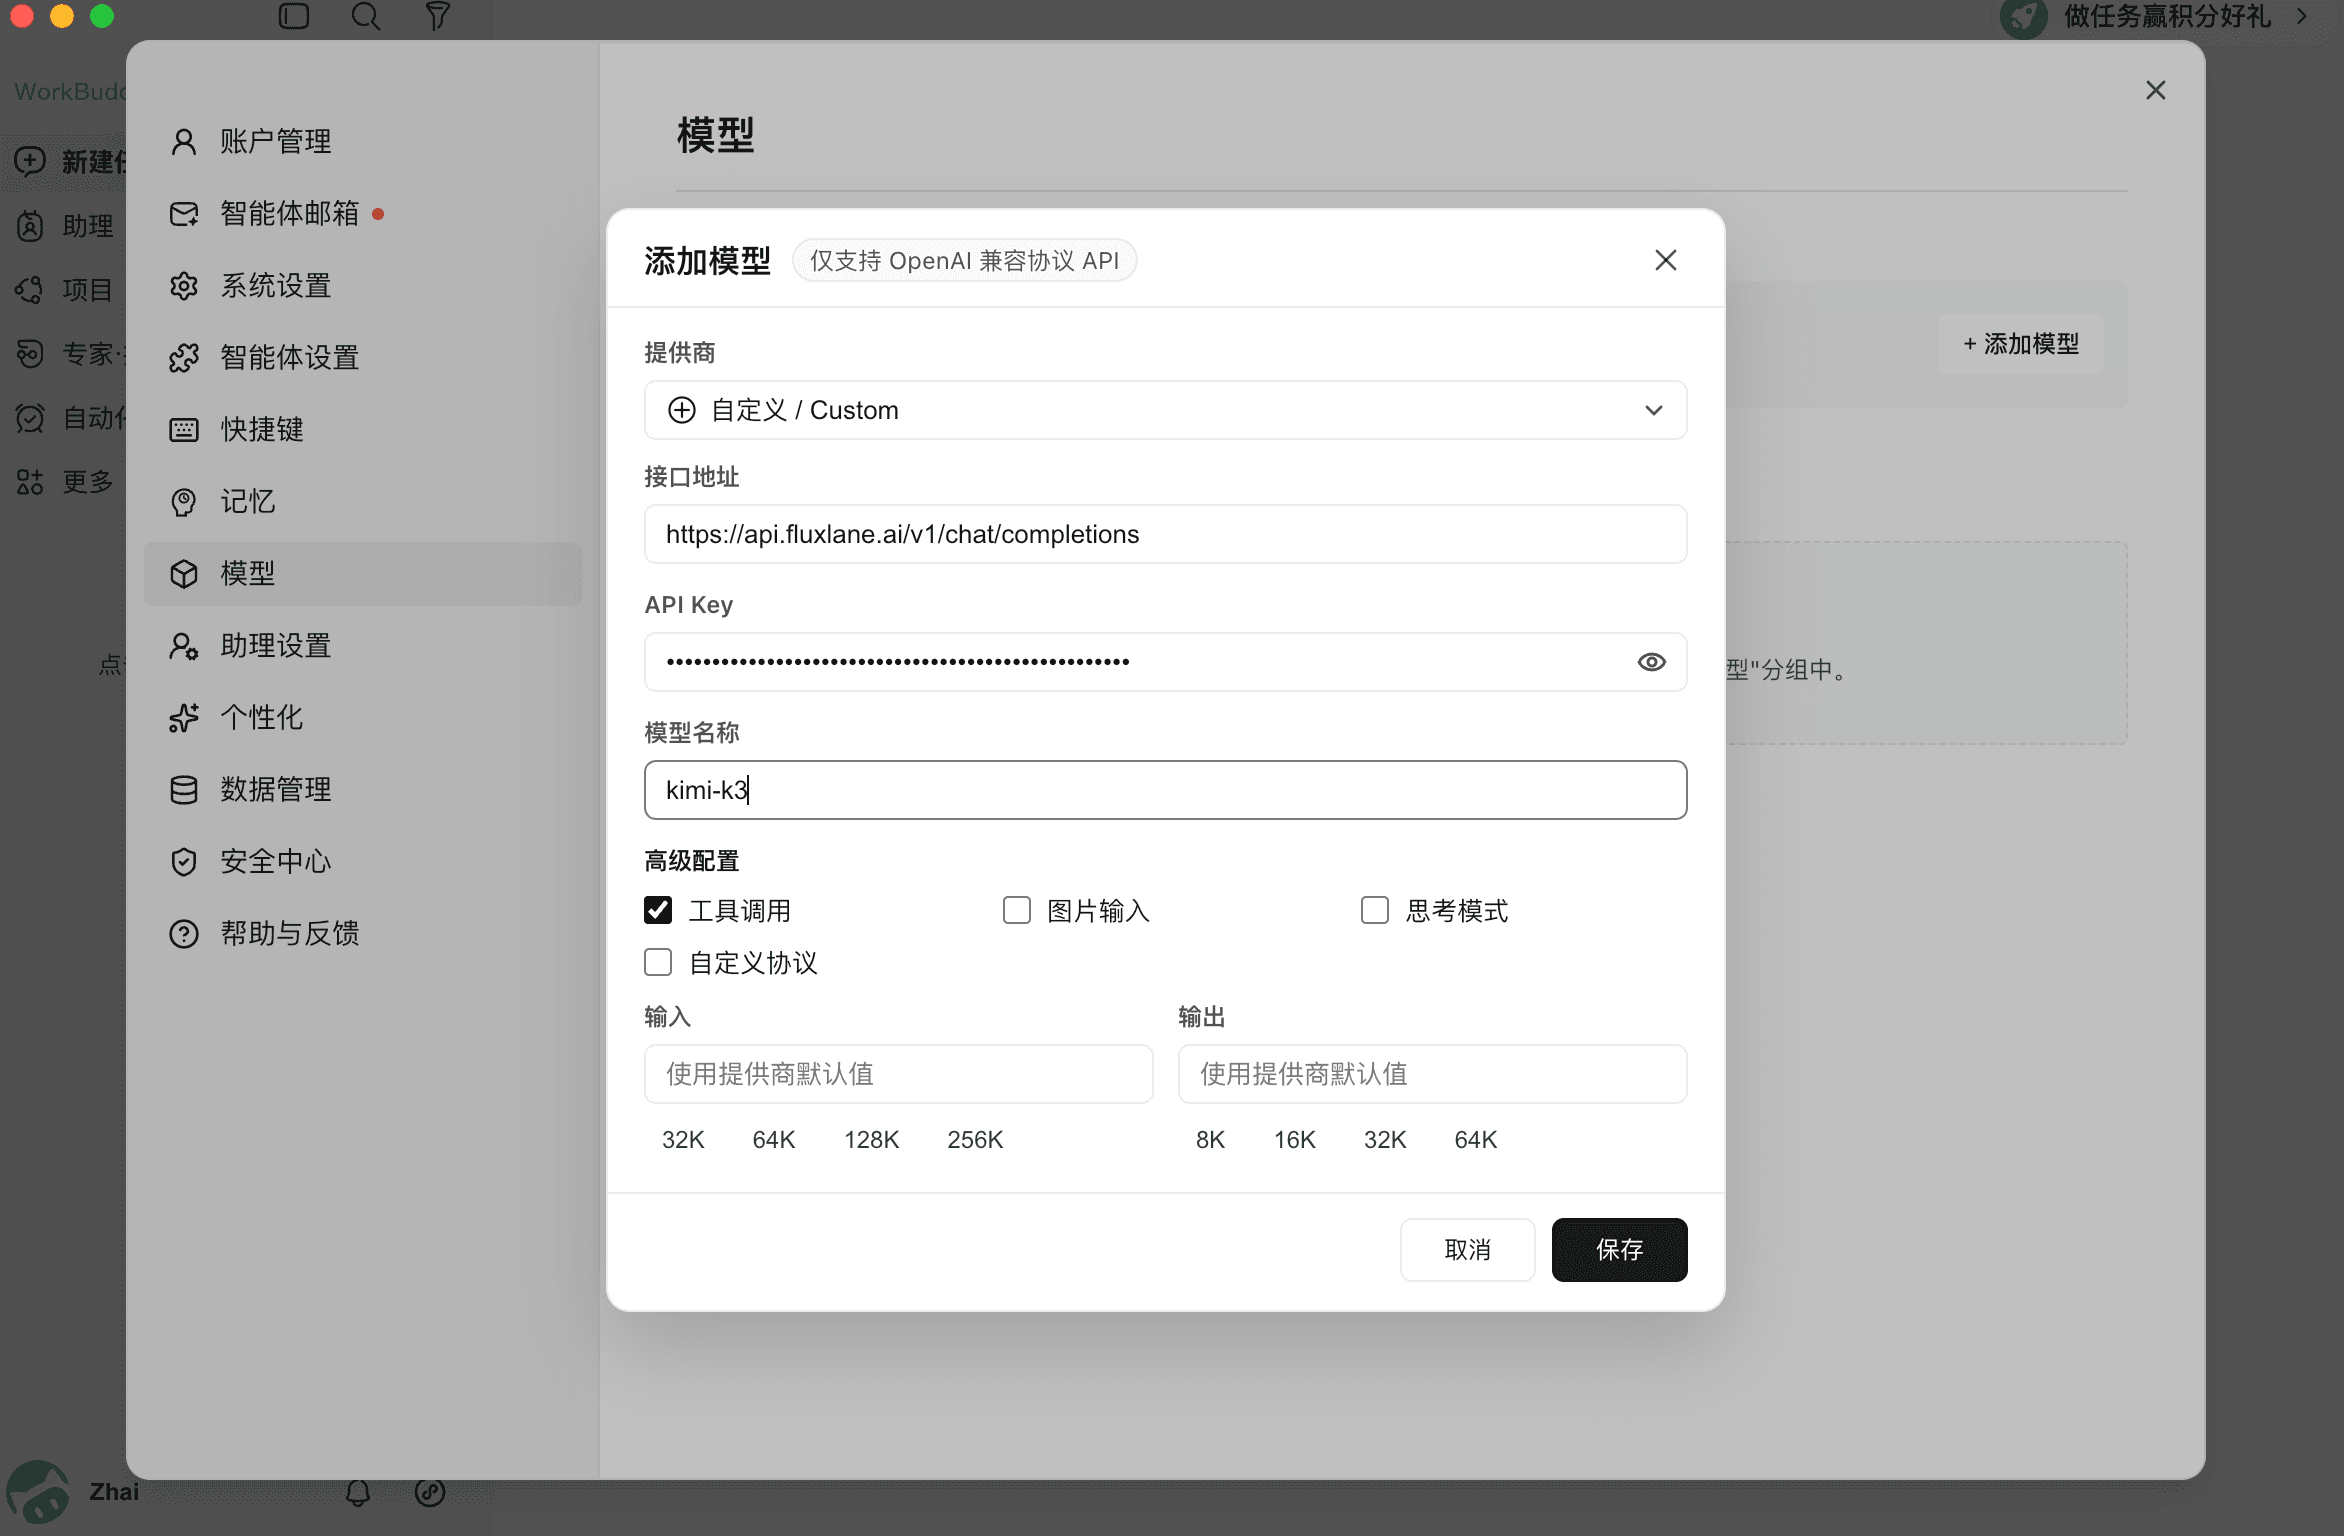
Task: Click the filter funnel icon in title bar
Action: (437, 16)
